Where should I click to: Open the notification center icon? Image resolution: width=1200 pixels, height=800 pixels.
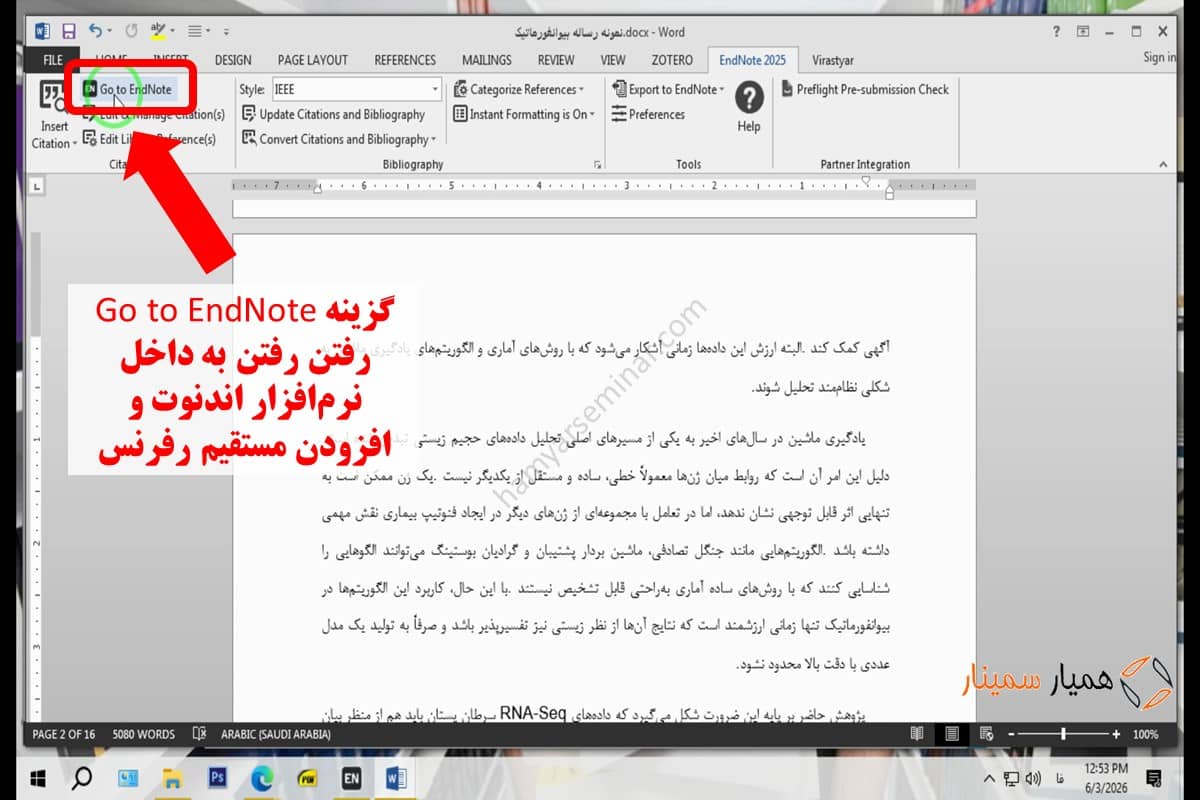coord(1154,777)
